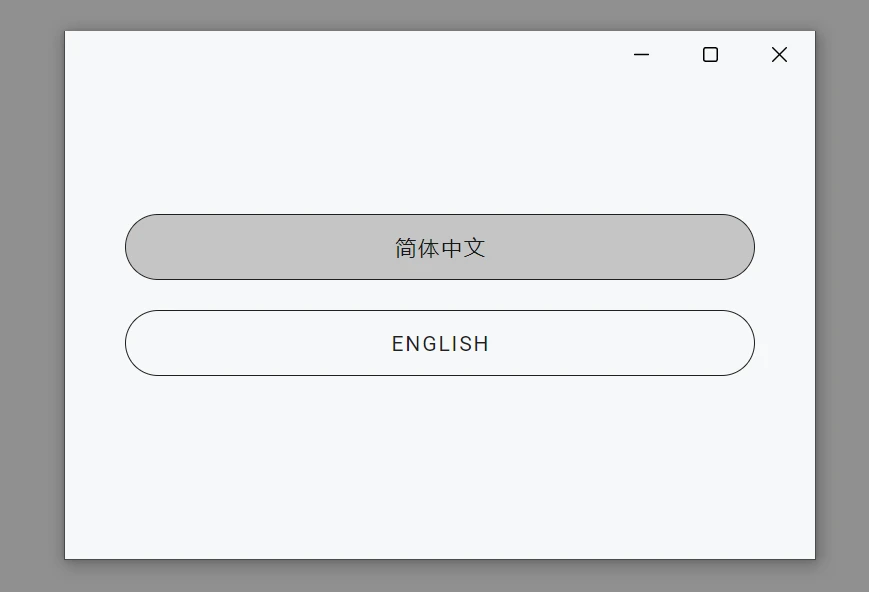Pick 简体中文 from the language choices
Image resolution: width=869 pixels, height=592 pixels.
coord(440,247)
